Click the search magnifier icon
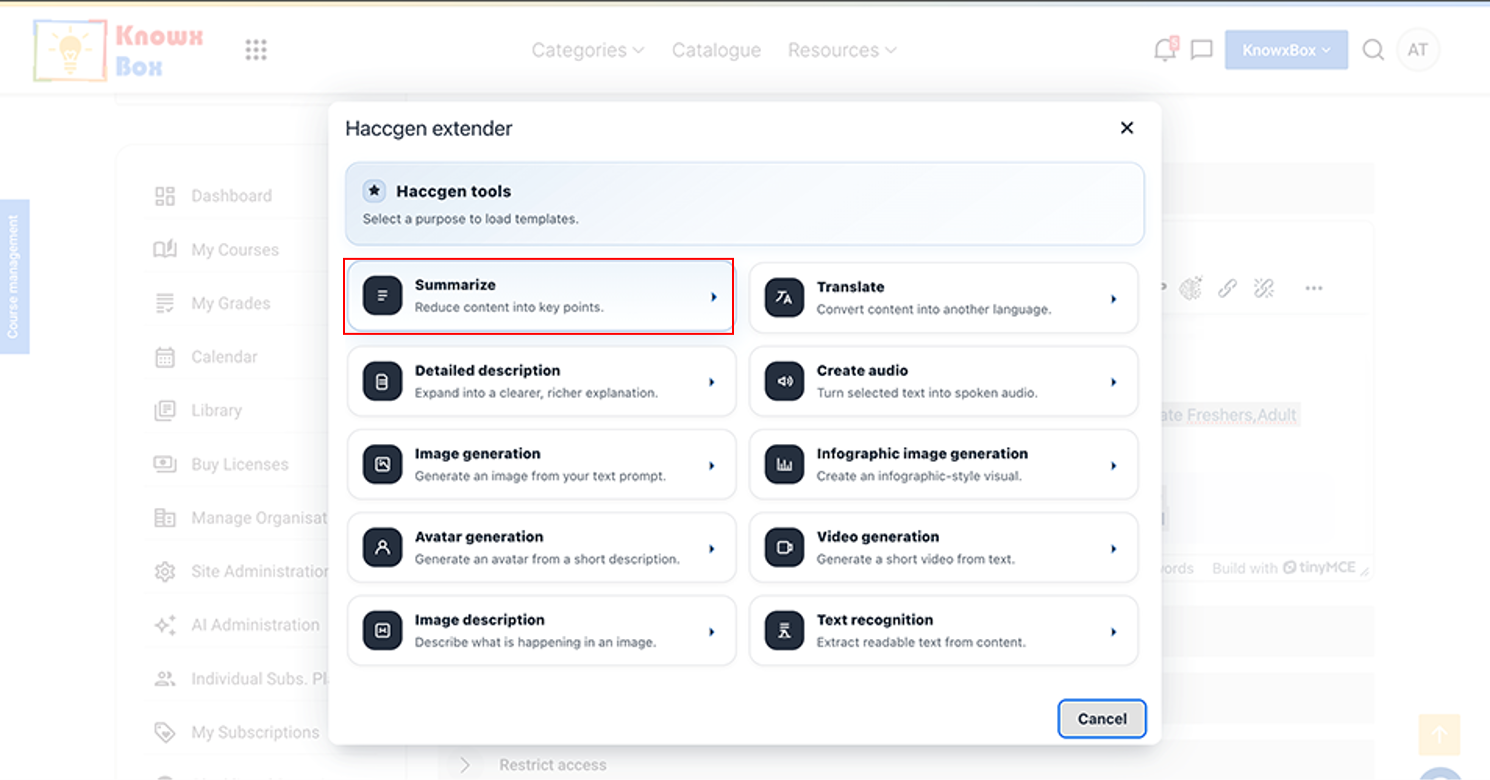Viewport: 1490px width, 780px height. tap(1373, 50)
